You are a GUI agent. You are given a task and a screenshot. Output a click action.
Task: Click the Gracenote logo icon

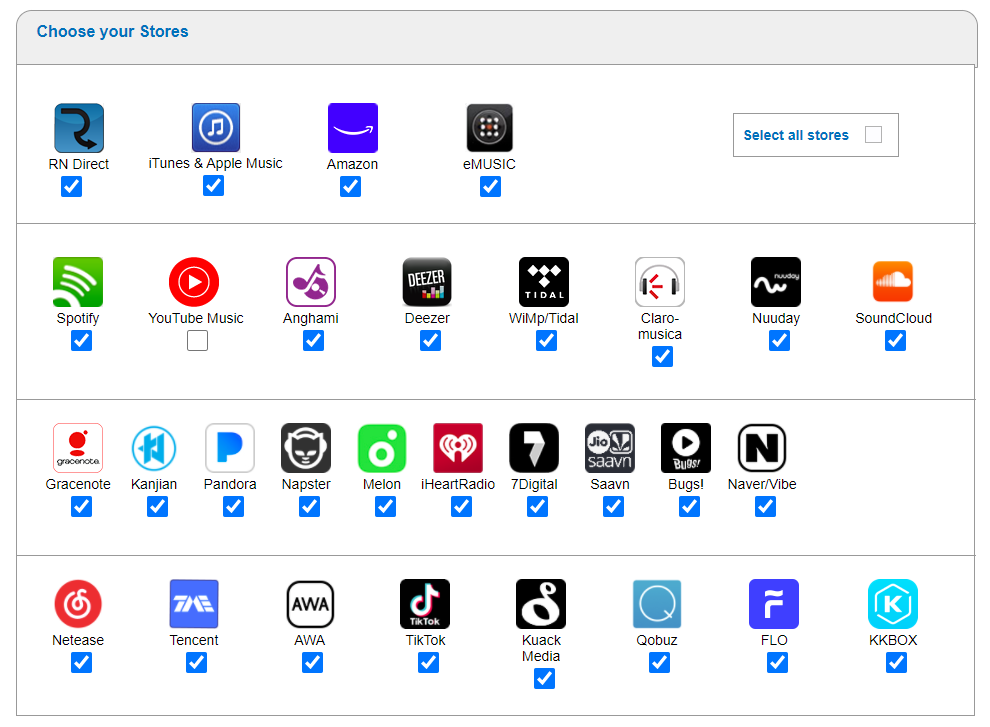(78, 448)
